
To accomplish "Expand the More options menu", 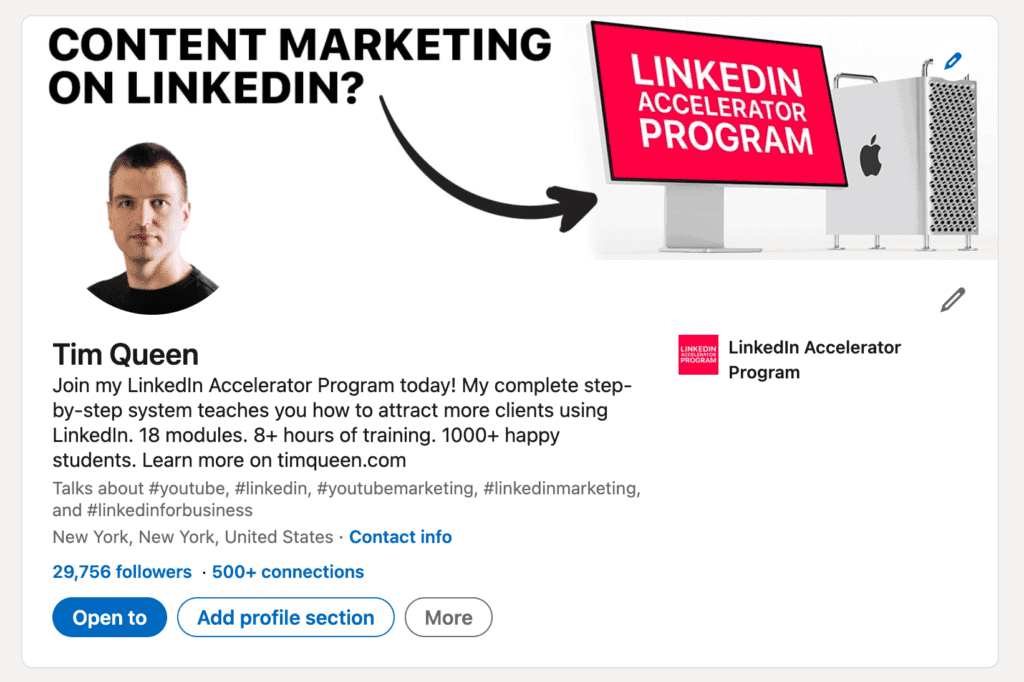I will click(x=448, y=618).
